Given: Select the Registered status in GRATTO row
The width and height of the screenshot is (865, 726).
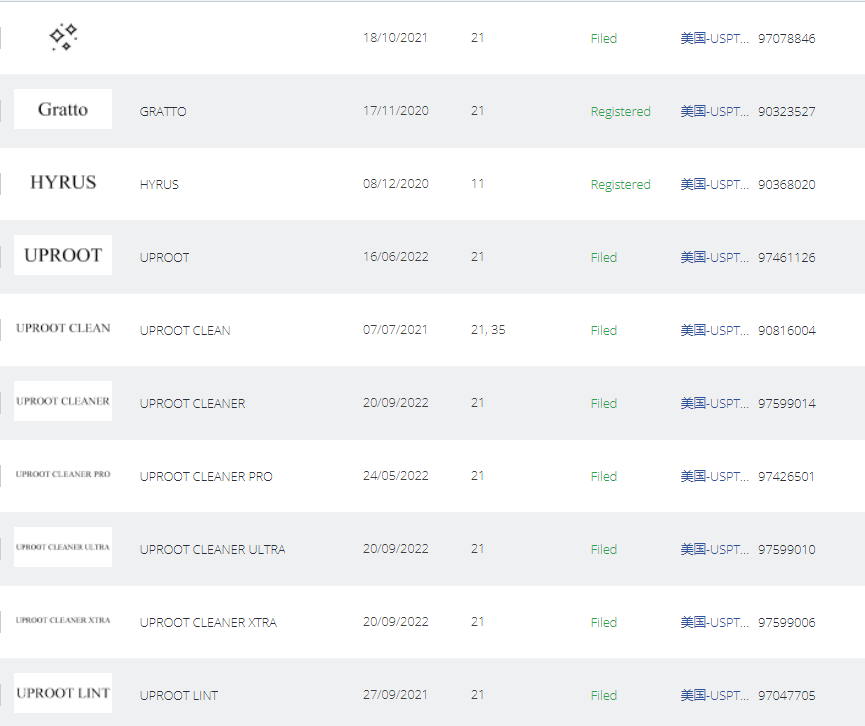Looking at the screenshot, I should [621, 111].
